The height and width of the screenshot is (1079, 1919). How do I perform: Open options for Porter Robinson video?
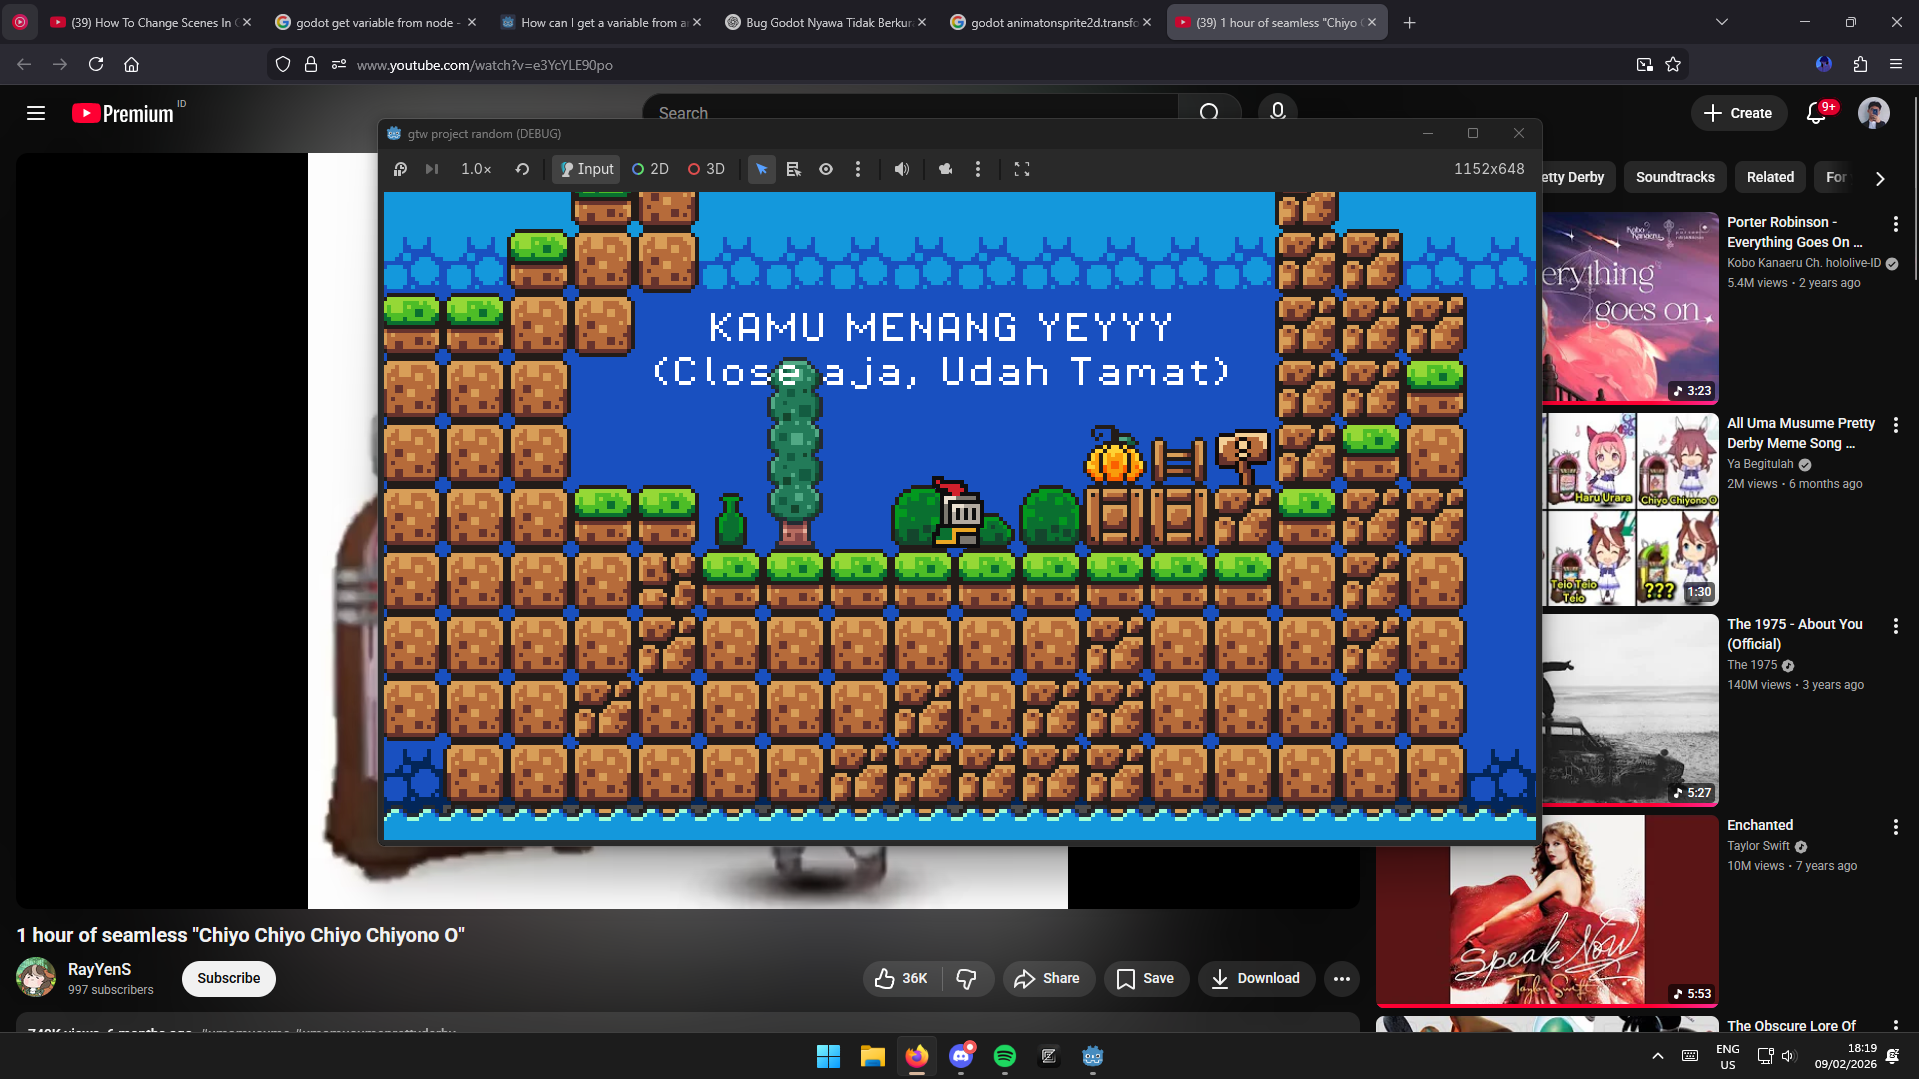pyautogui.click(x=1896, y=224)
